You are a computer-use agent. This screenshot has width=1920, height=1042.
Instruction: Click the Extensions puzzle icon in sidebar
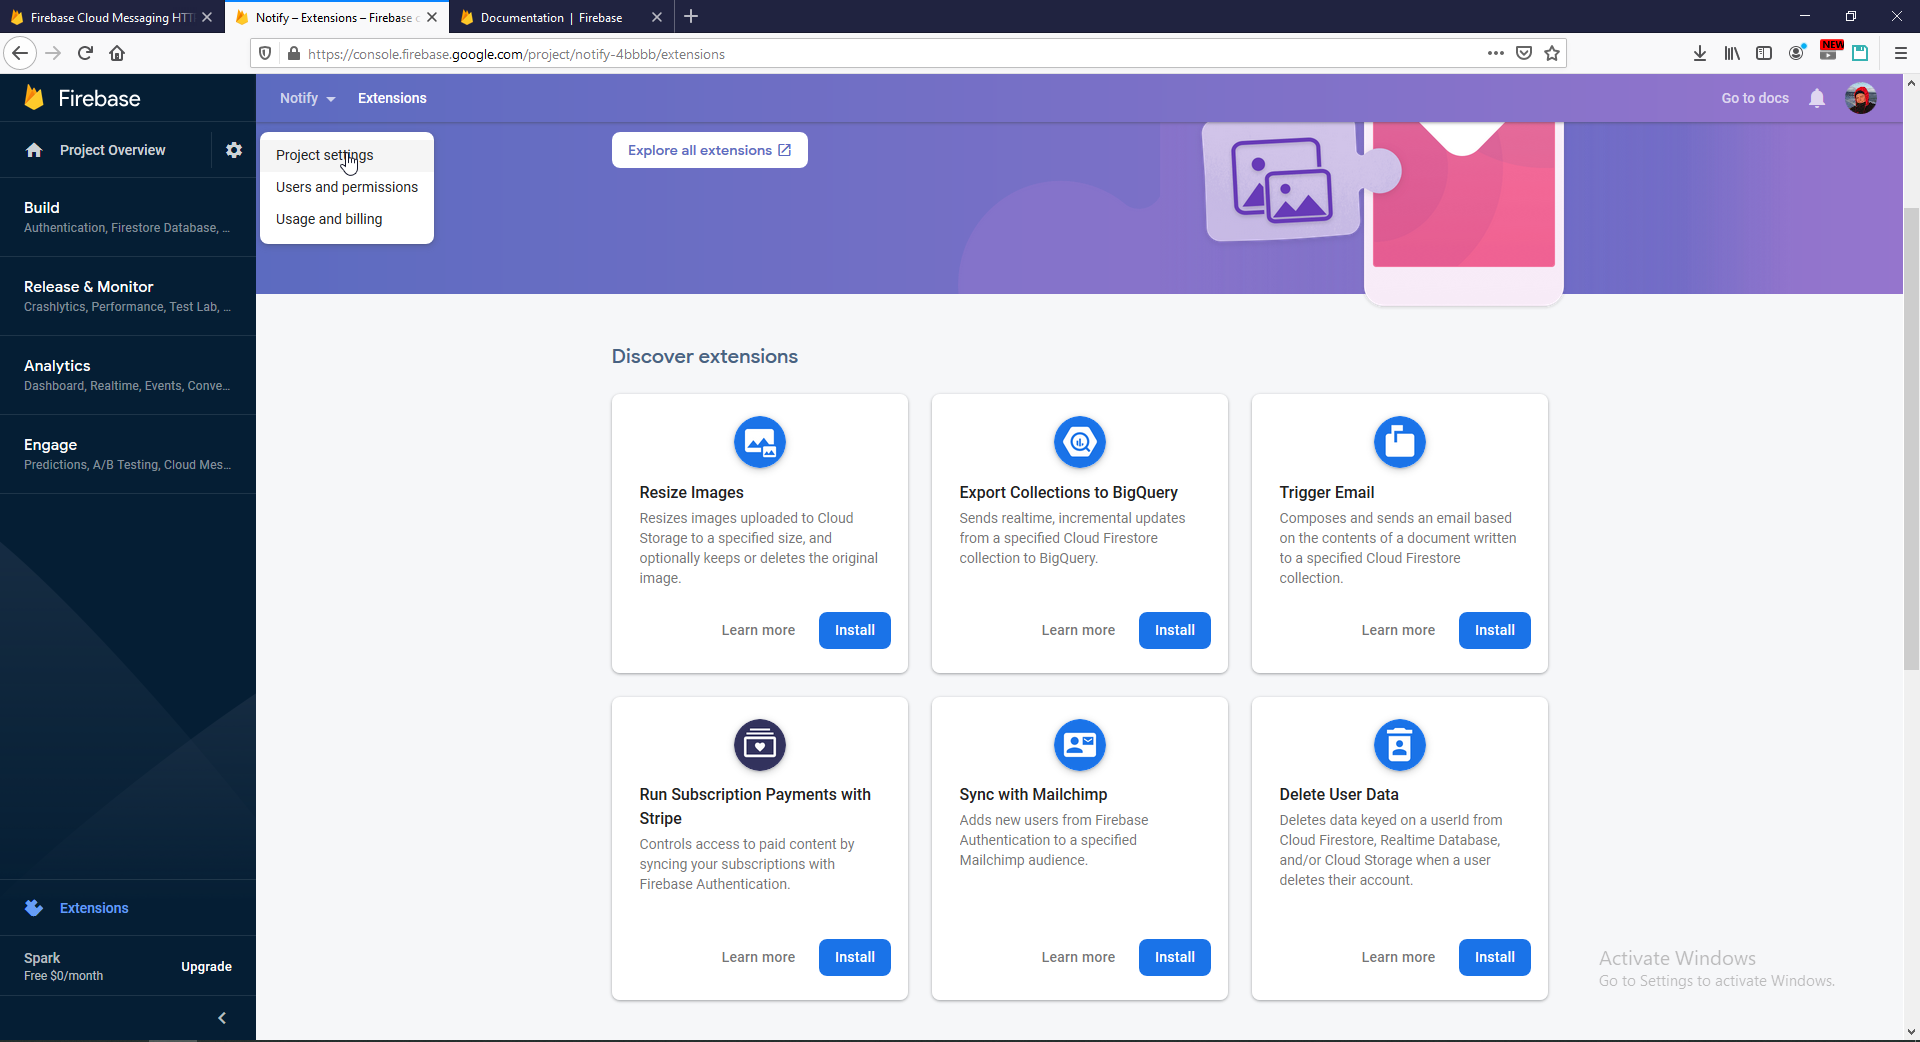click(34, 908)
